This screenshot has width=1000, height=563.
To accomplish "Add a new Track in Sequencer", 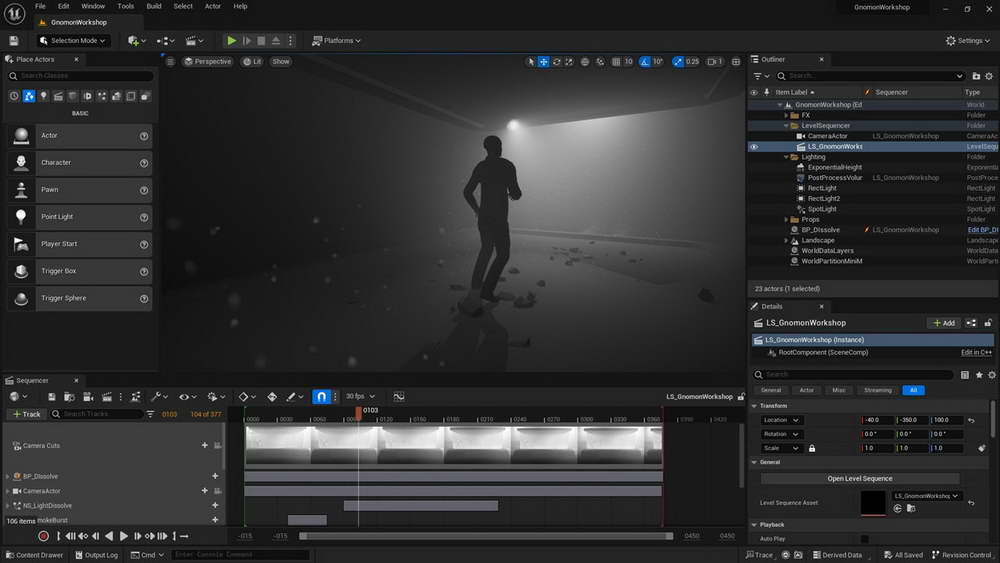I will click(x=27, y=414).
